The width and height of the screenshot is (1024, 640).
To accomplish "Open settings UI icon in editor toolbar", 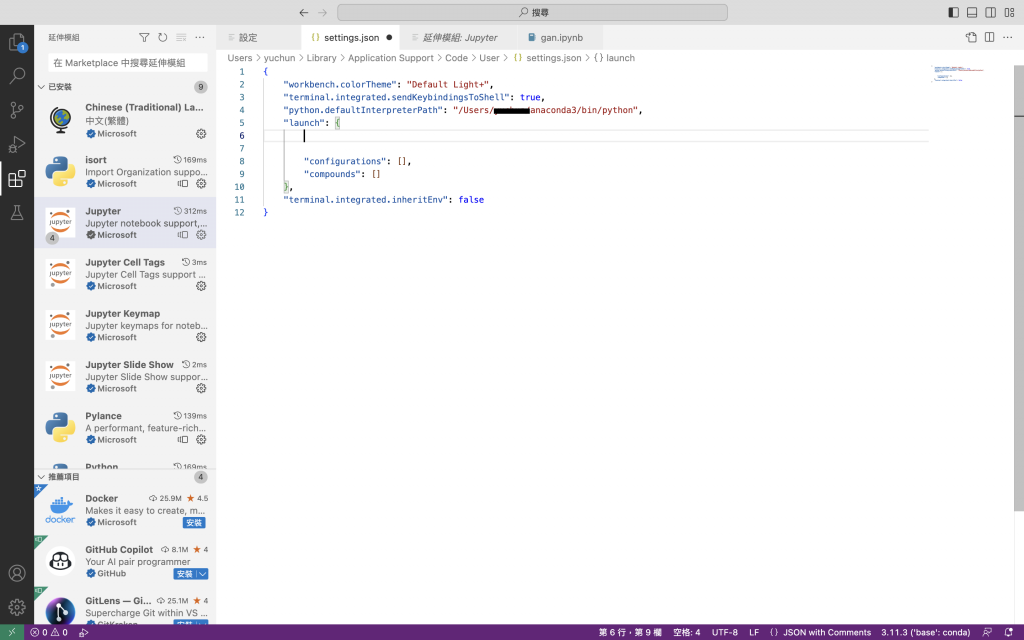I will point(971,37).
